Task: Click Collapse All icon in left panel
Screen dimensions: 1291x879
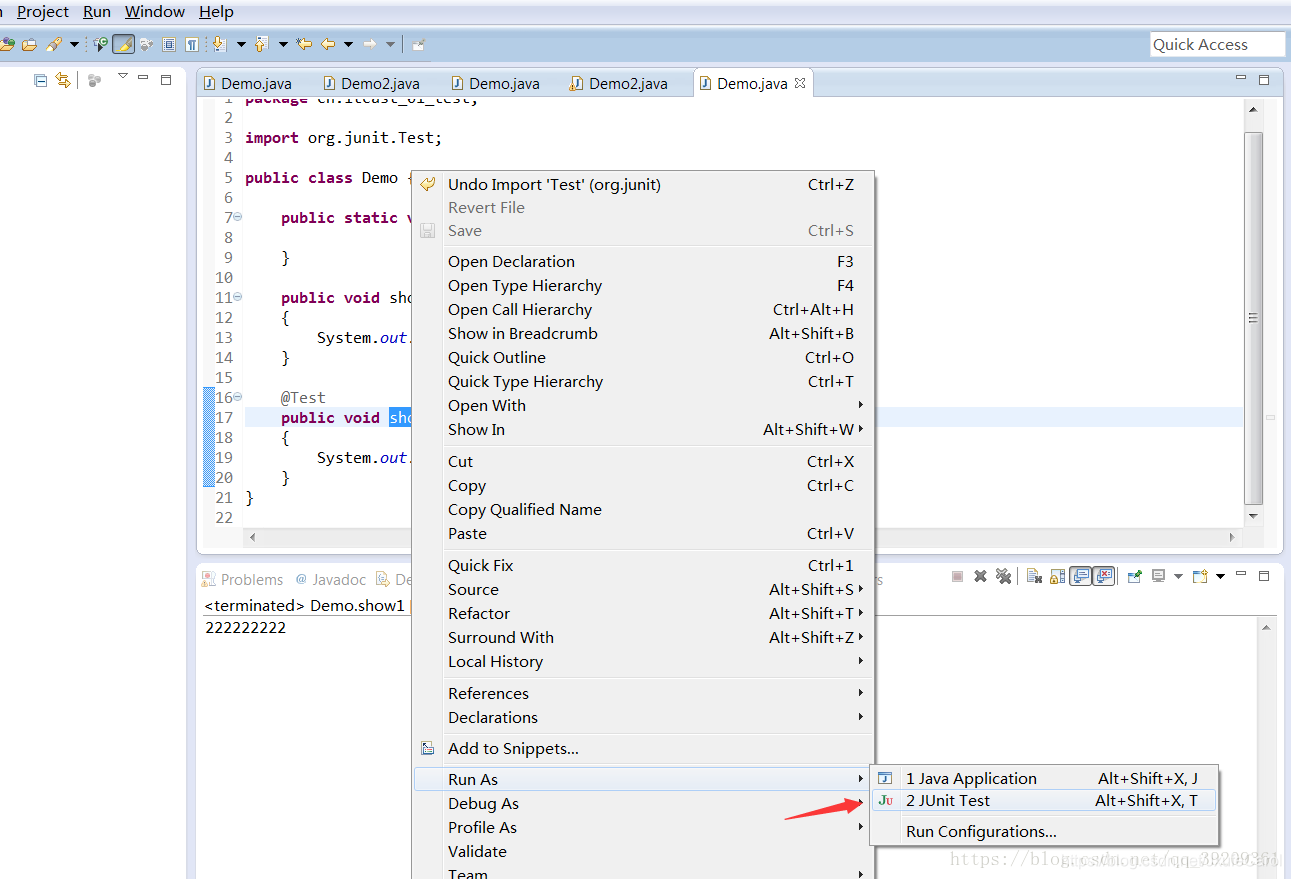Action: click(41, 80)
